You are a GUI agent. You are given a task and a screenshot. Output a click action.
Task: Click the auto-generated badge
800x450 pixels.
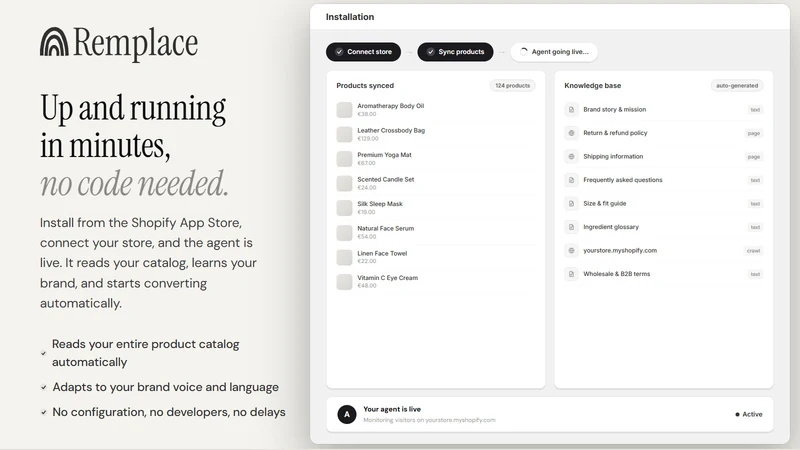tap(737, 85)
